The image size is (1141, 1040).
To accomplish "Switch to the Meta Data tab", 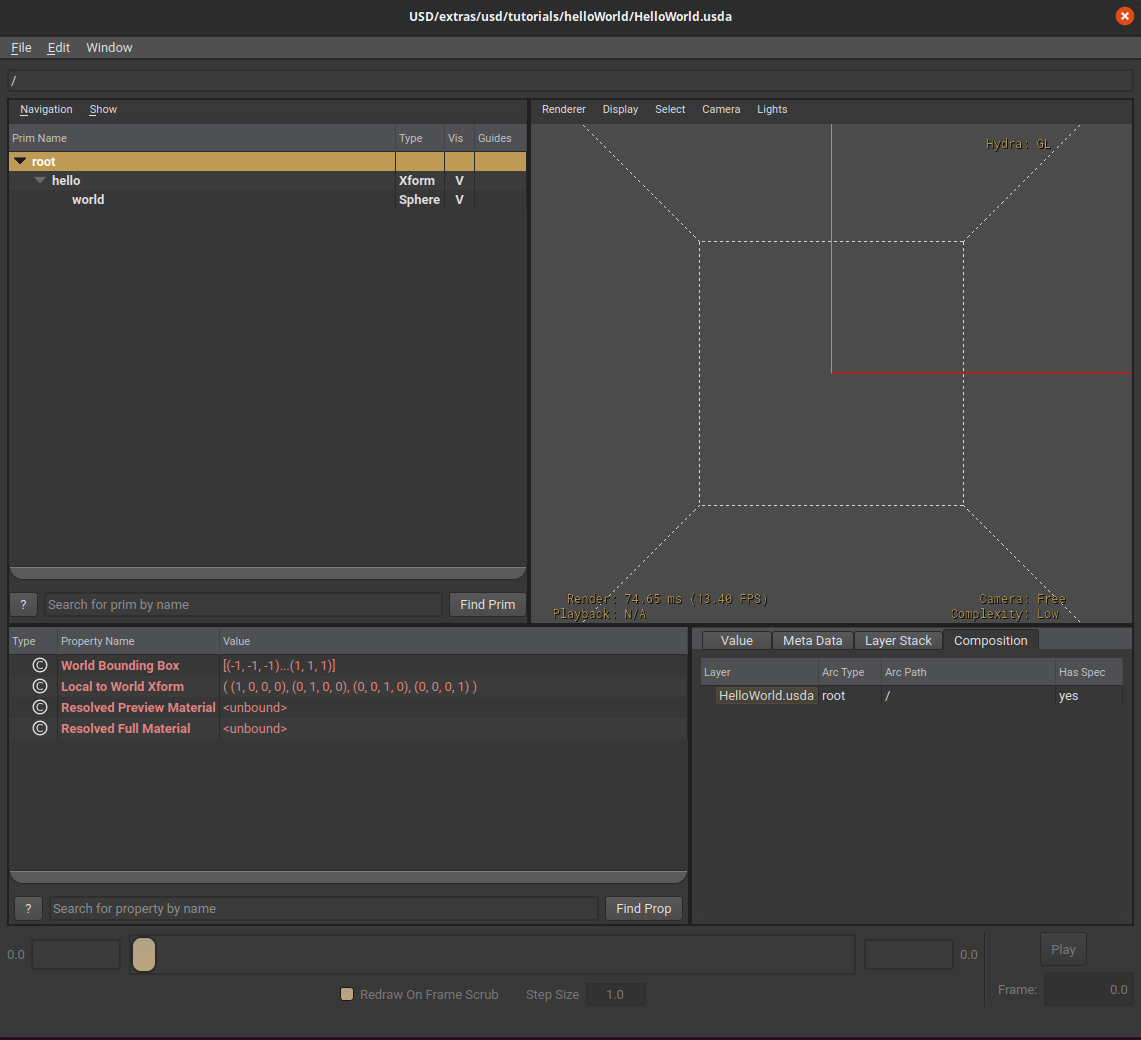I will [x=812, y=640].
